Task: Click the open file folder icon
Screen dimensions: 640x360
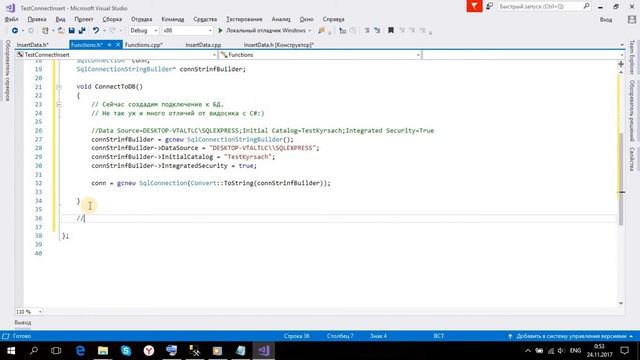Action: click(61, 31)
